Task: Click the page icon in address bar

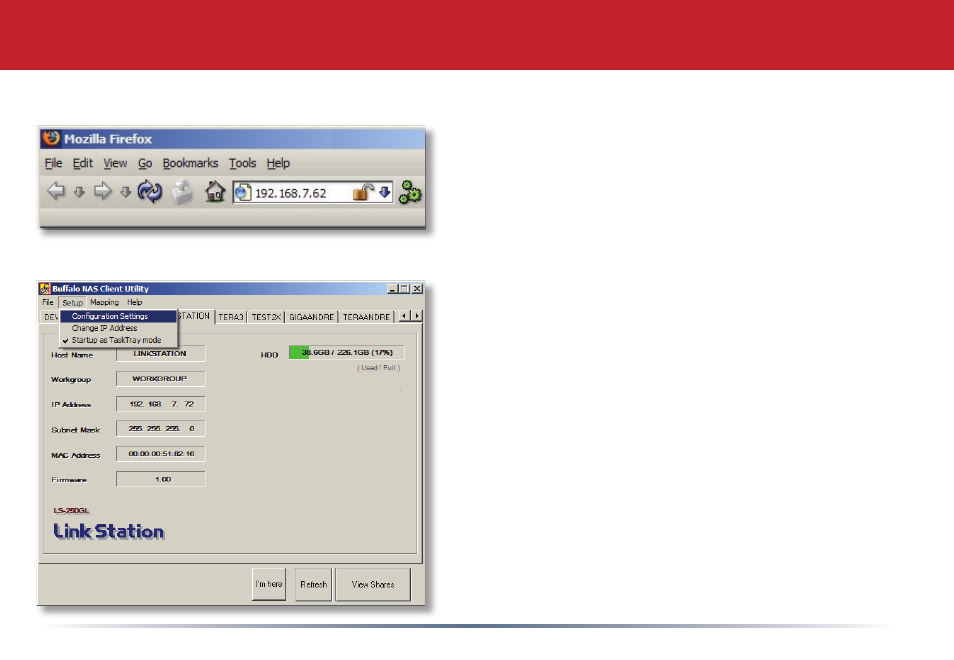Action: tap(243, 193)
